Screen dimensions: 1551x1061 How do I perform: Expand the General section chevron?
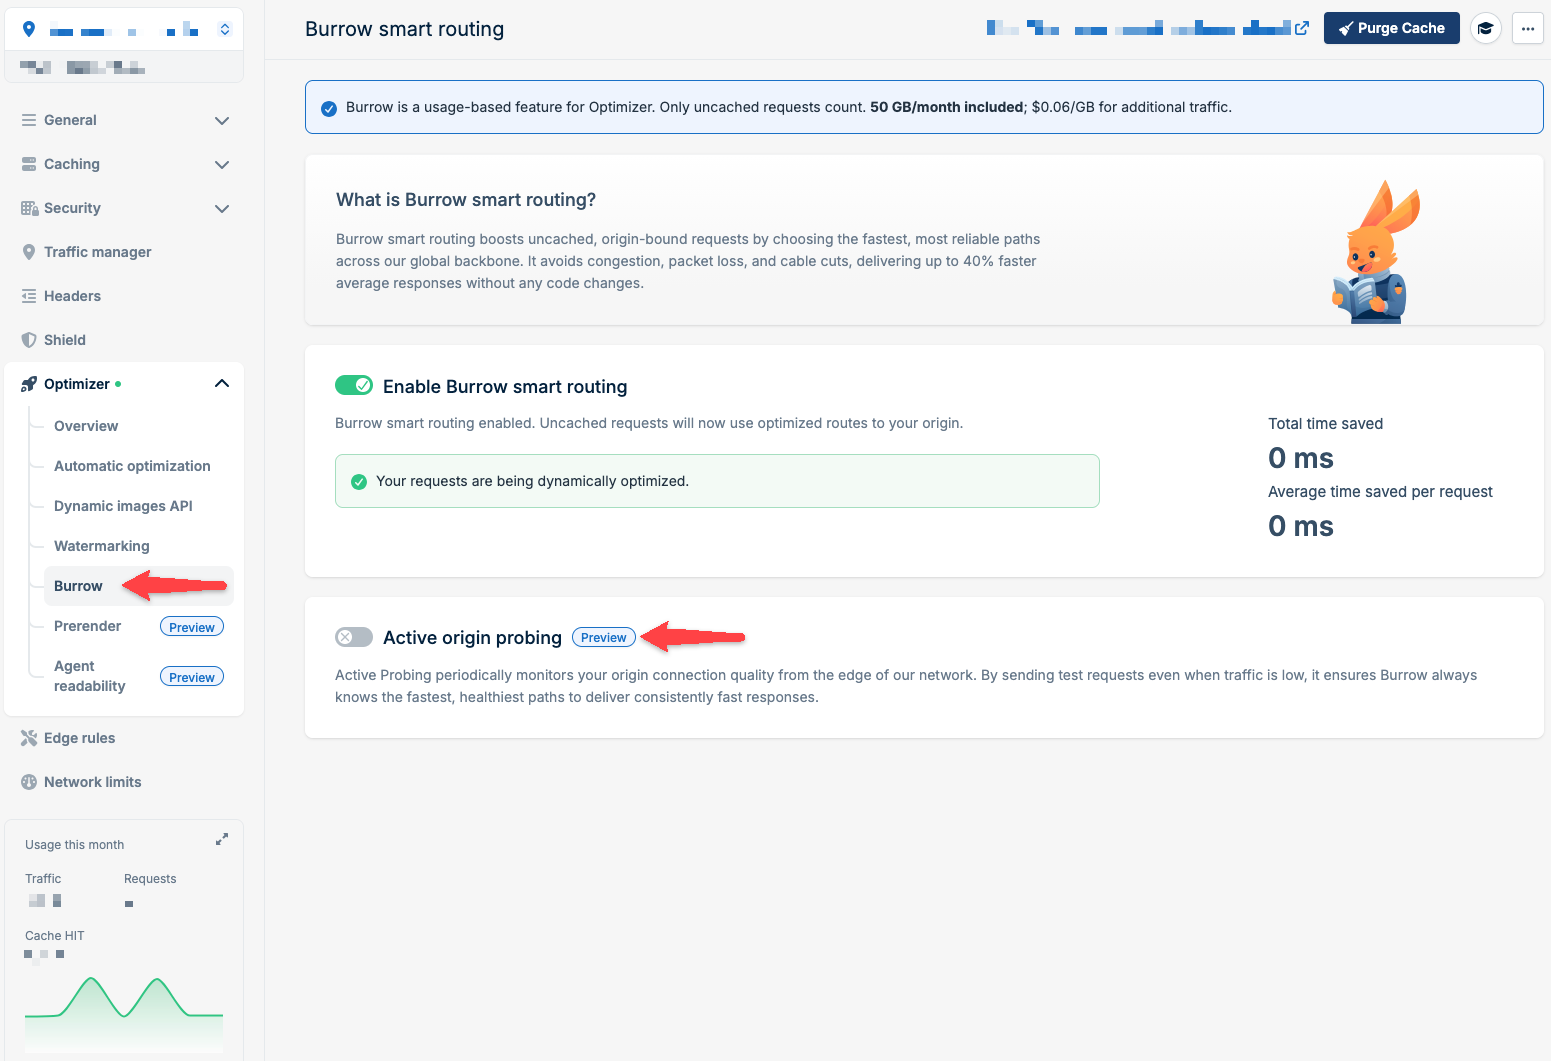pos(222,121)
